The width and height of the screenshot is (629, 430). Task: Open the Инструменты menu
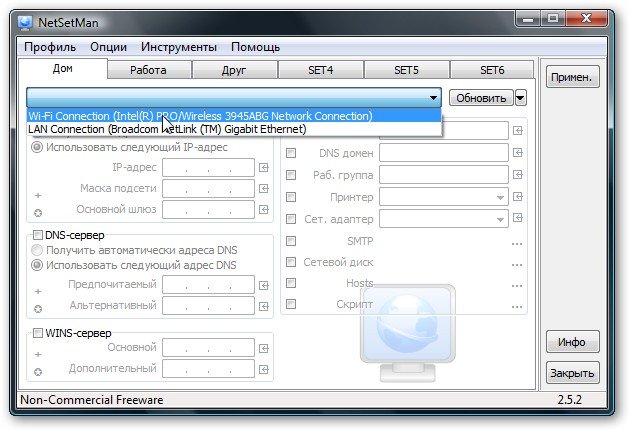pos(178,47)
